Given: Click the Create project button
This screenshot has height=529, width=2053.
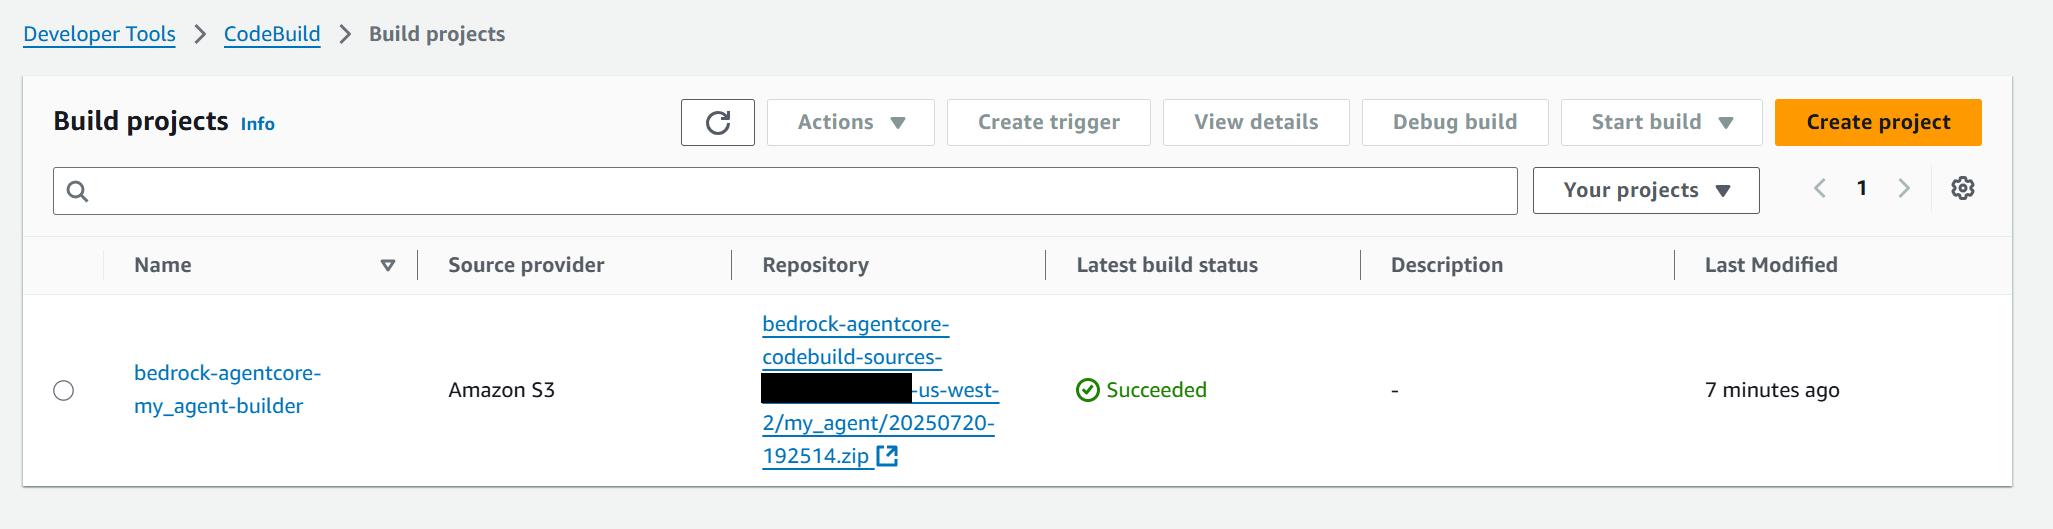Looking at the screenshot, I should coord(1877,122).
